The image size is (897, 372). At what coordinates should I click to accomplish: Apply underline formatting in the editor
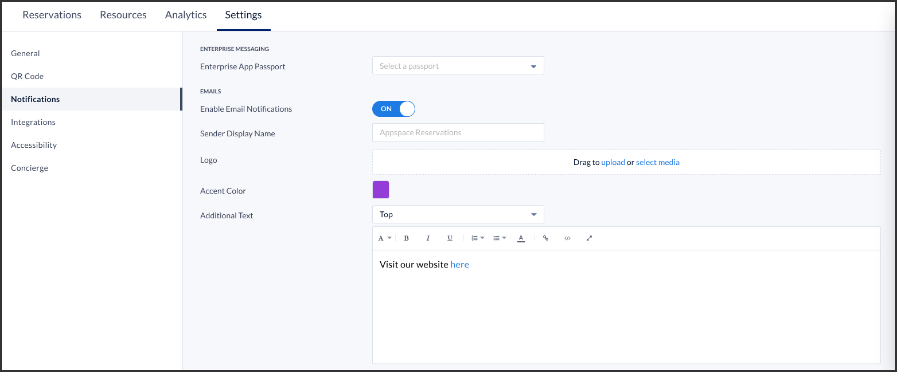click(x=450, y=238)
